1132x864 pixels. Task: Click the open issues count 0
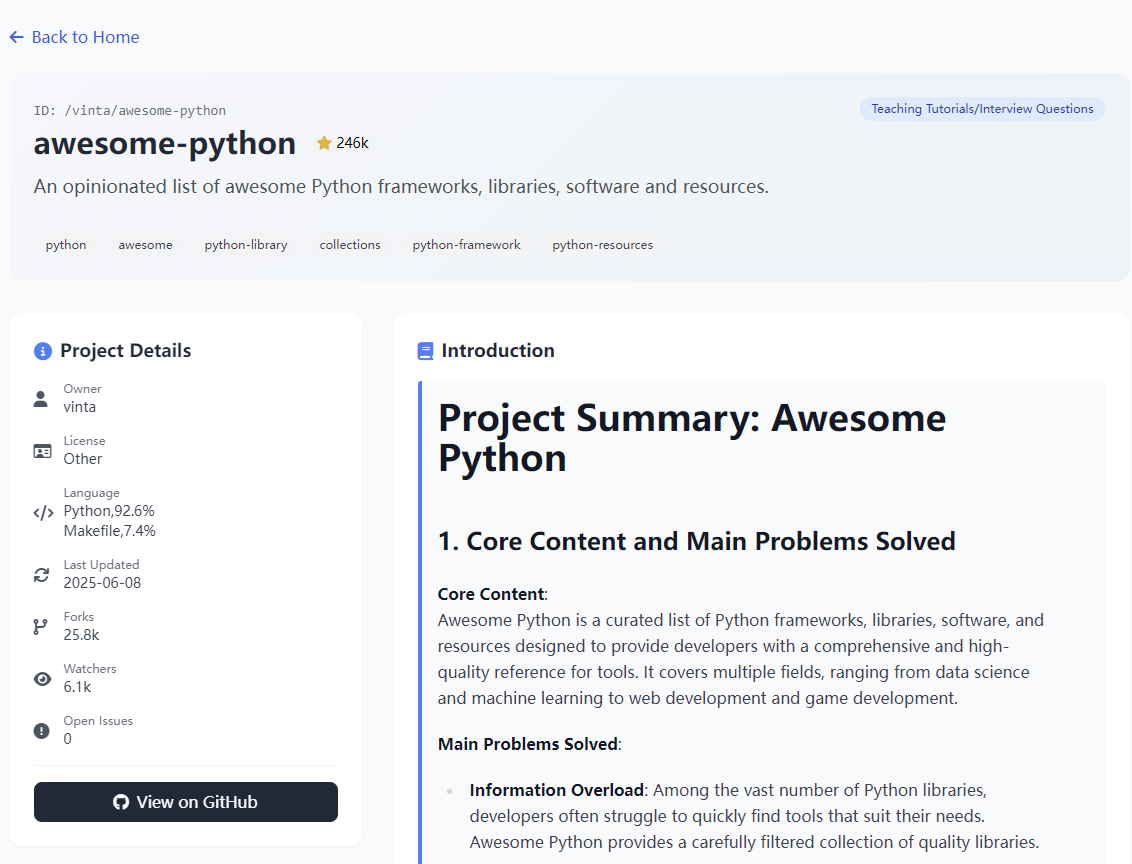pos(68,739)
